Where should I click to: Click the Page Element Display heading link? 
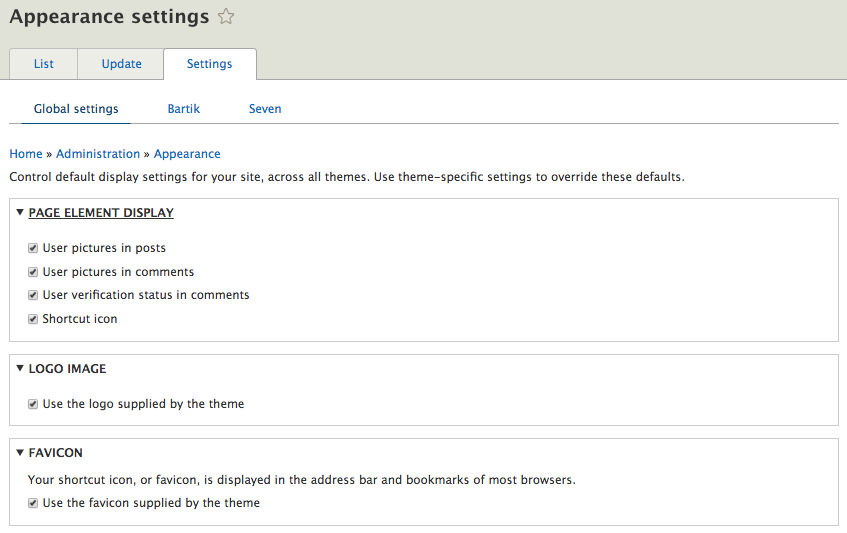[x=101, y=213]
